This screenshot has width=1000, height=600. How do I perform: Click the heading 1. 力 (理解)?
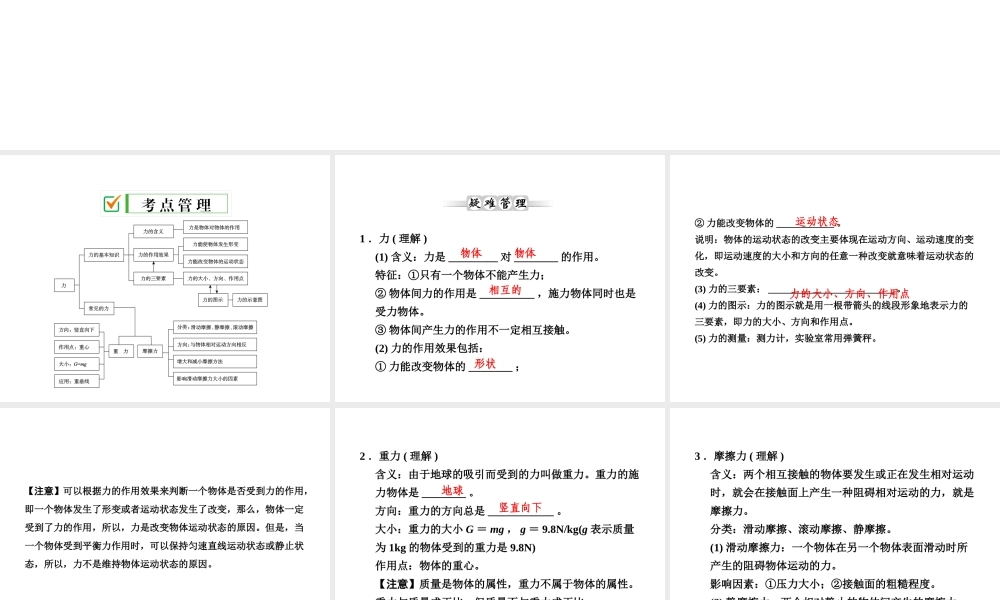point(393,238)
